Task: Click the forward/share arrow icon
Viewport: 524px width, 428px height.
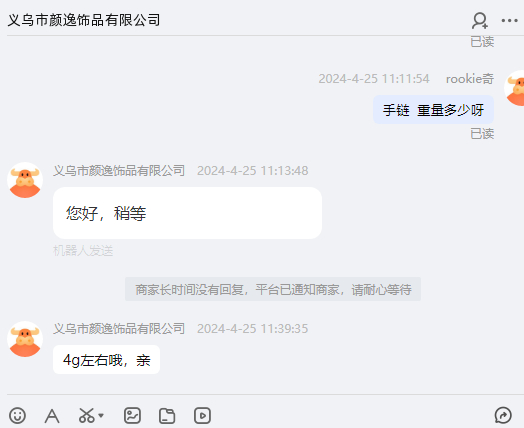Action: click(503, 415)
